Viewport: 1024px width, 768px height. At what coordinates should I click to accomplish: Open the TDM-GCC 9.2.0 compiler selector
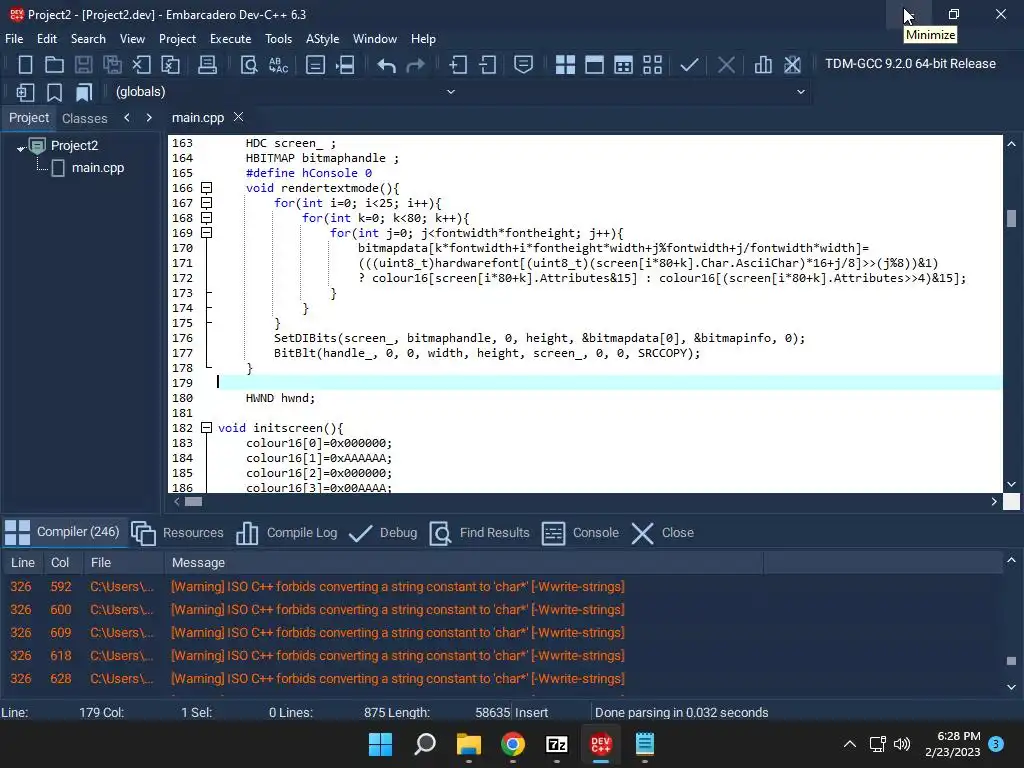point(910,64)
